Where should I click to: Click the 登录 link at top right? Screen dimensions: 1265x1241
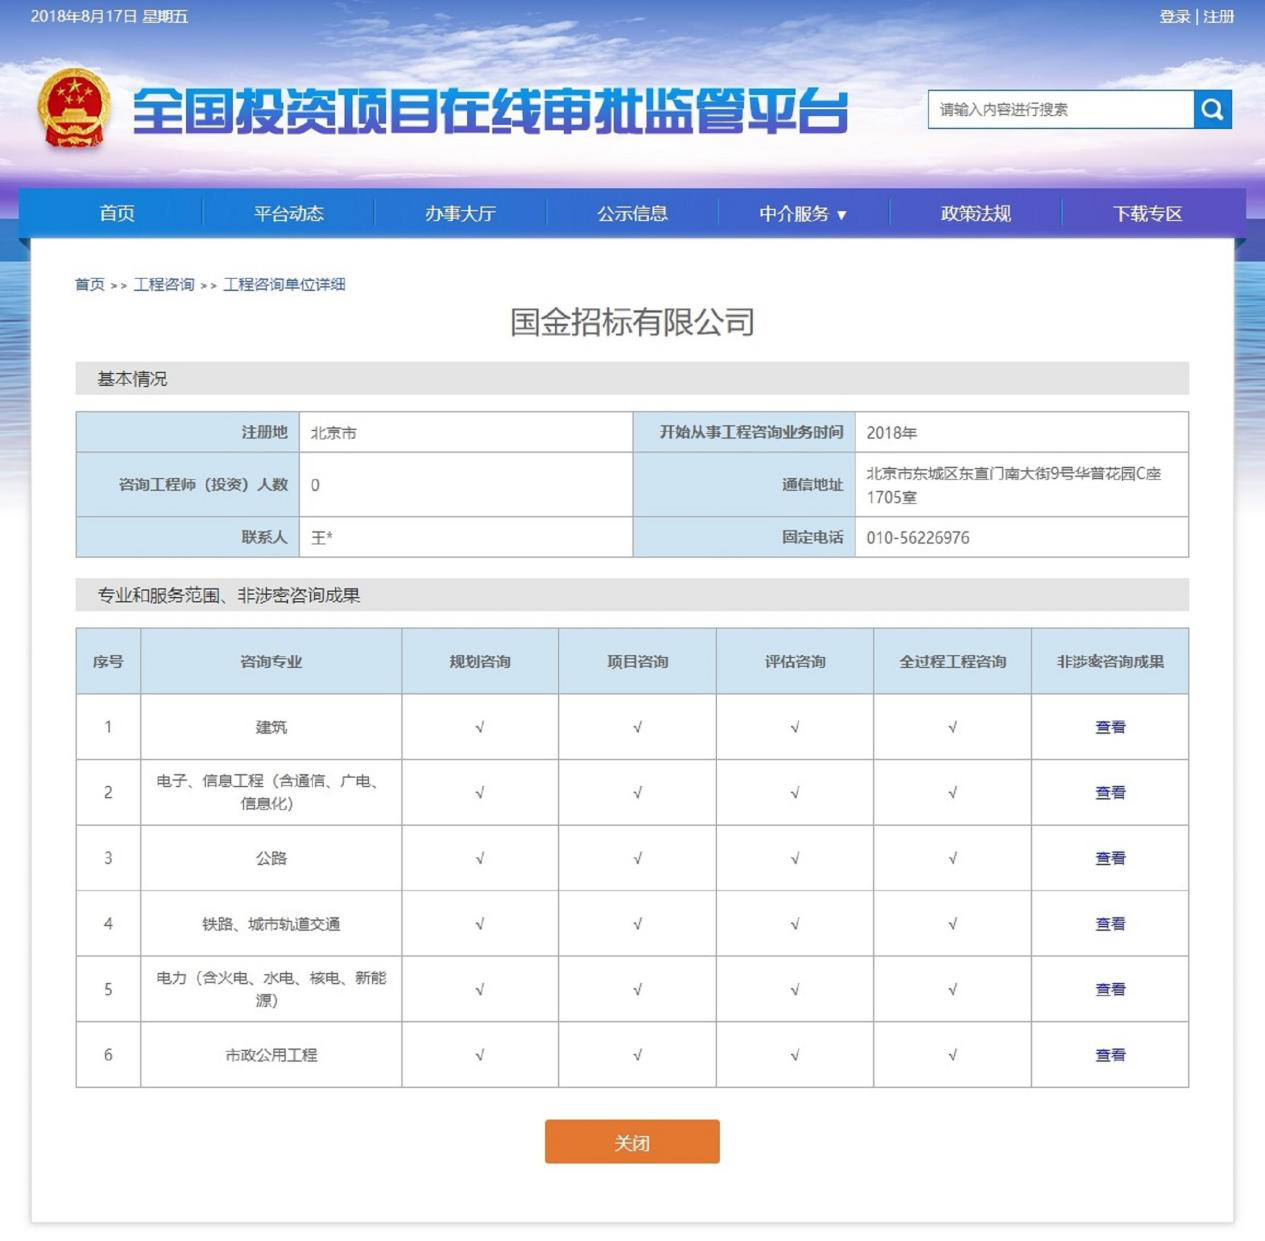1174,17
